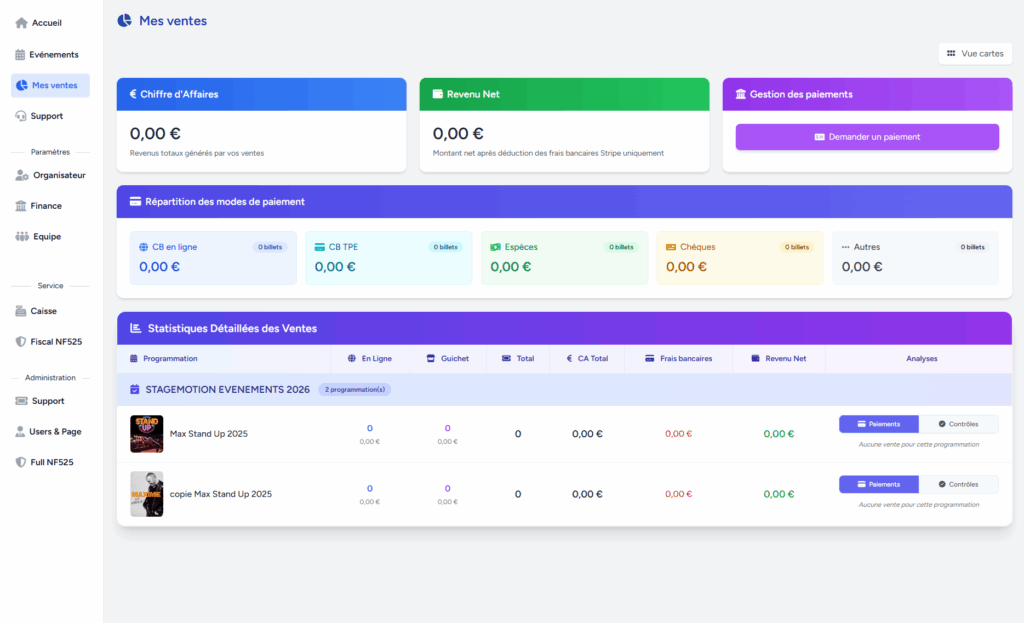
Task: Click Demander un paiement button
Action: 867,137
